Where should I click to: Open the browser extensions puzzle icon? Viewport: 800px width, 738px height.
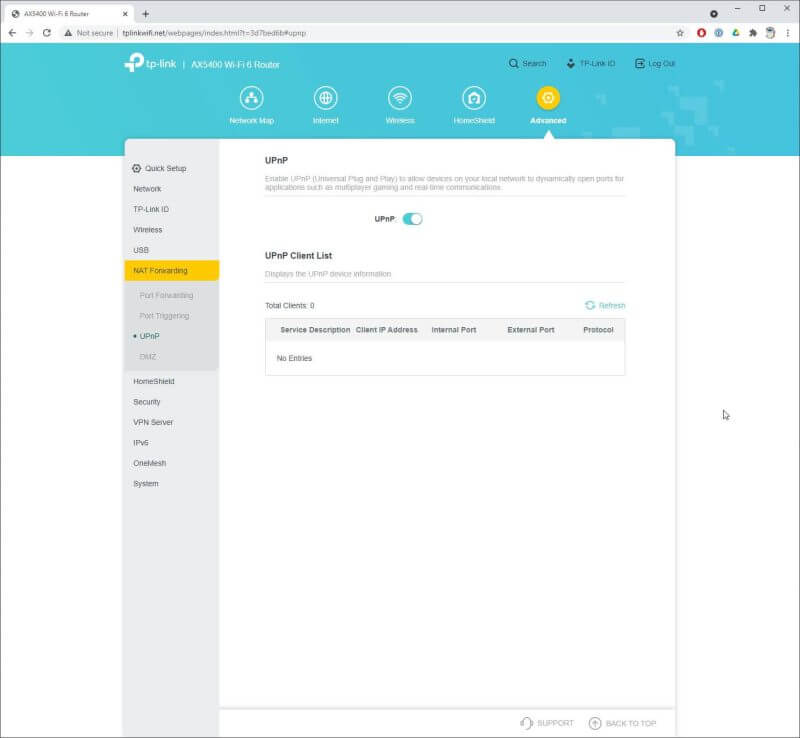coord(753,33)
